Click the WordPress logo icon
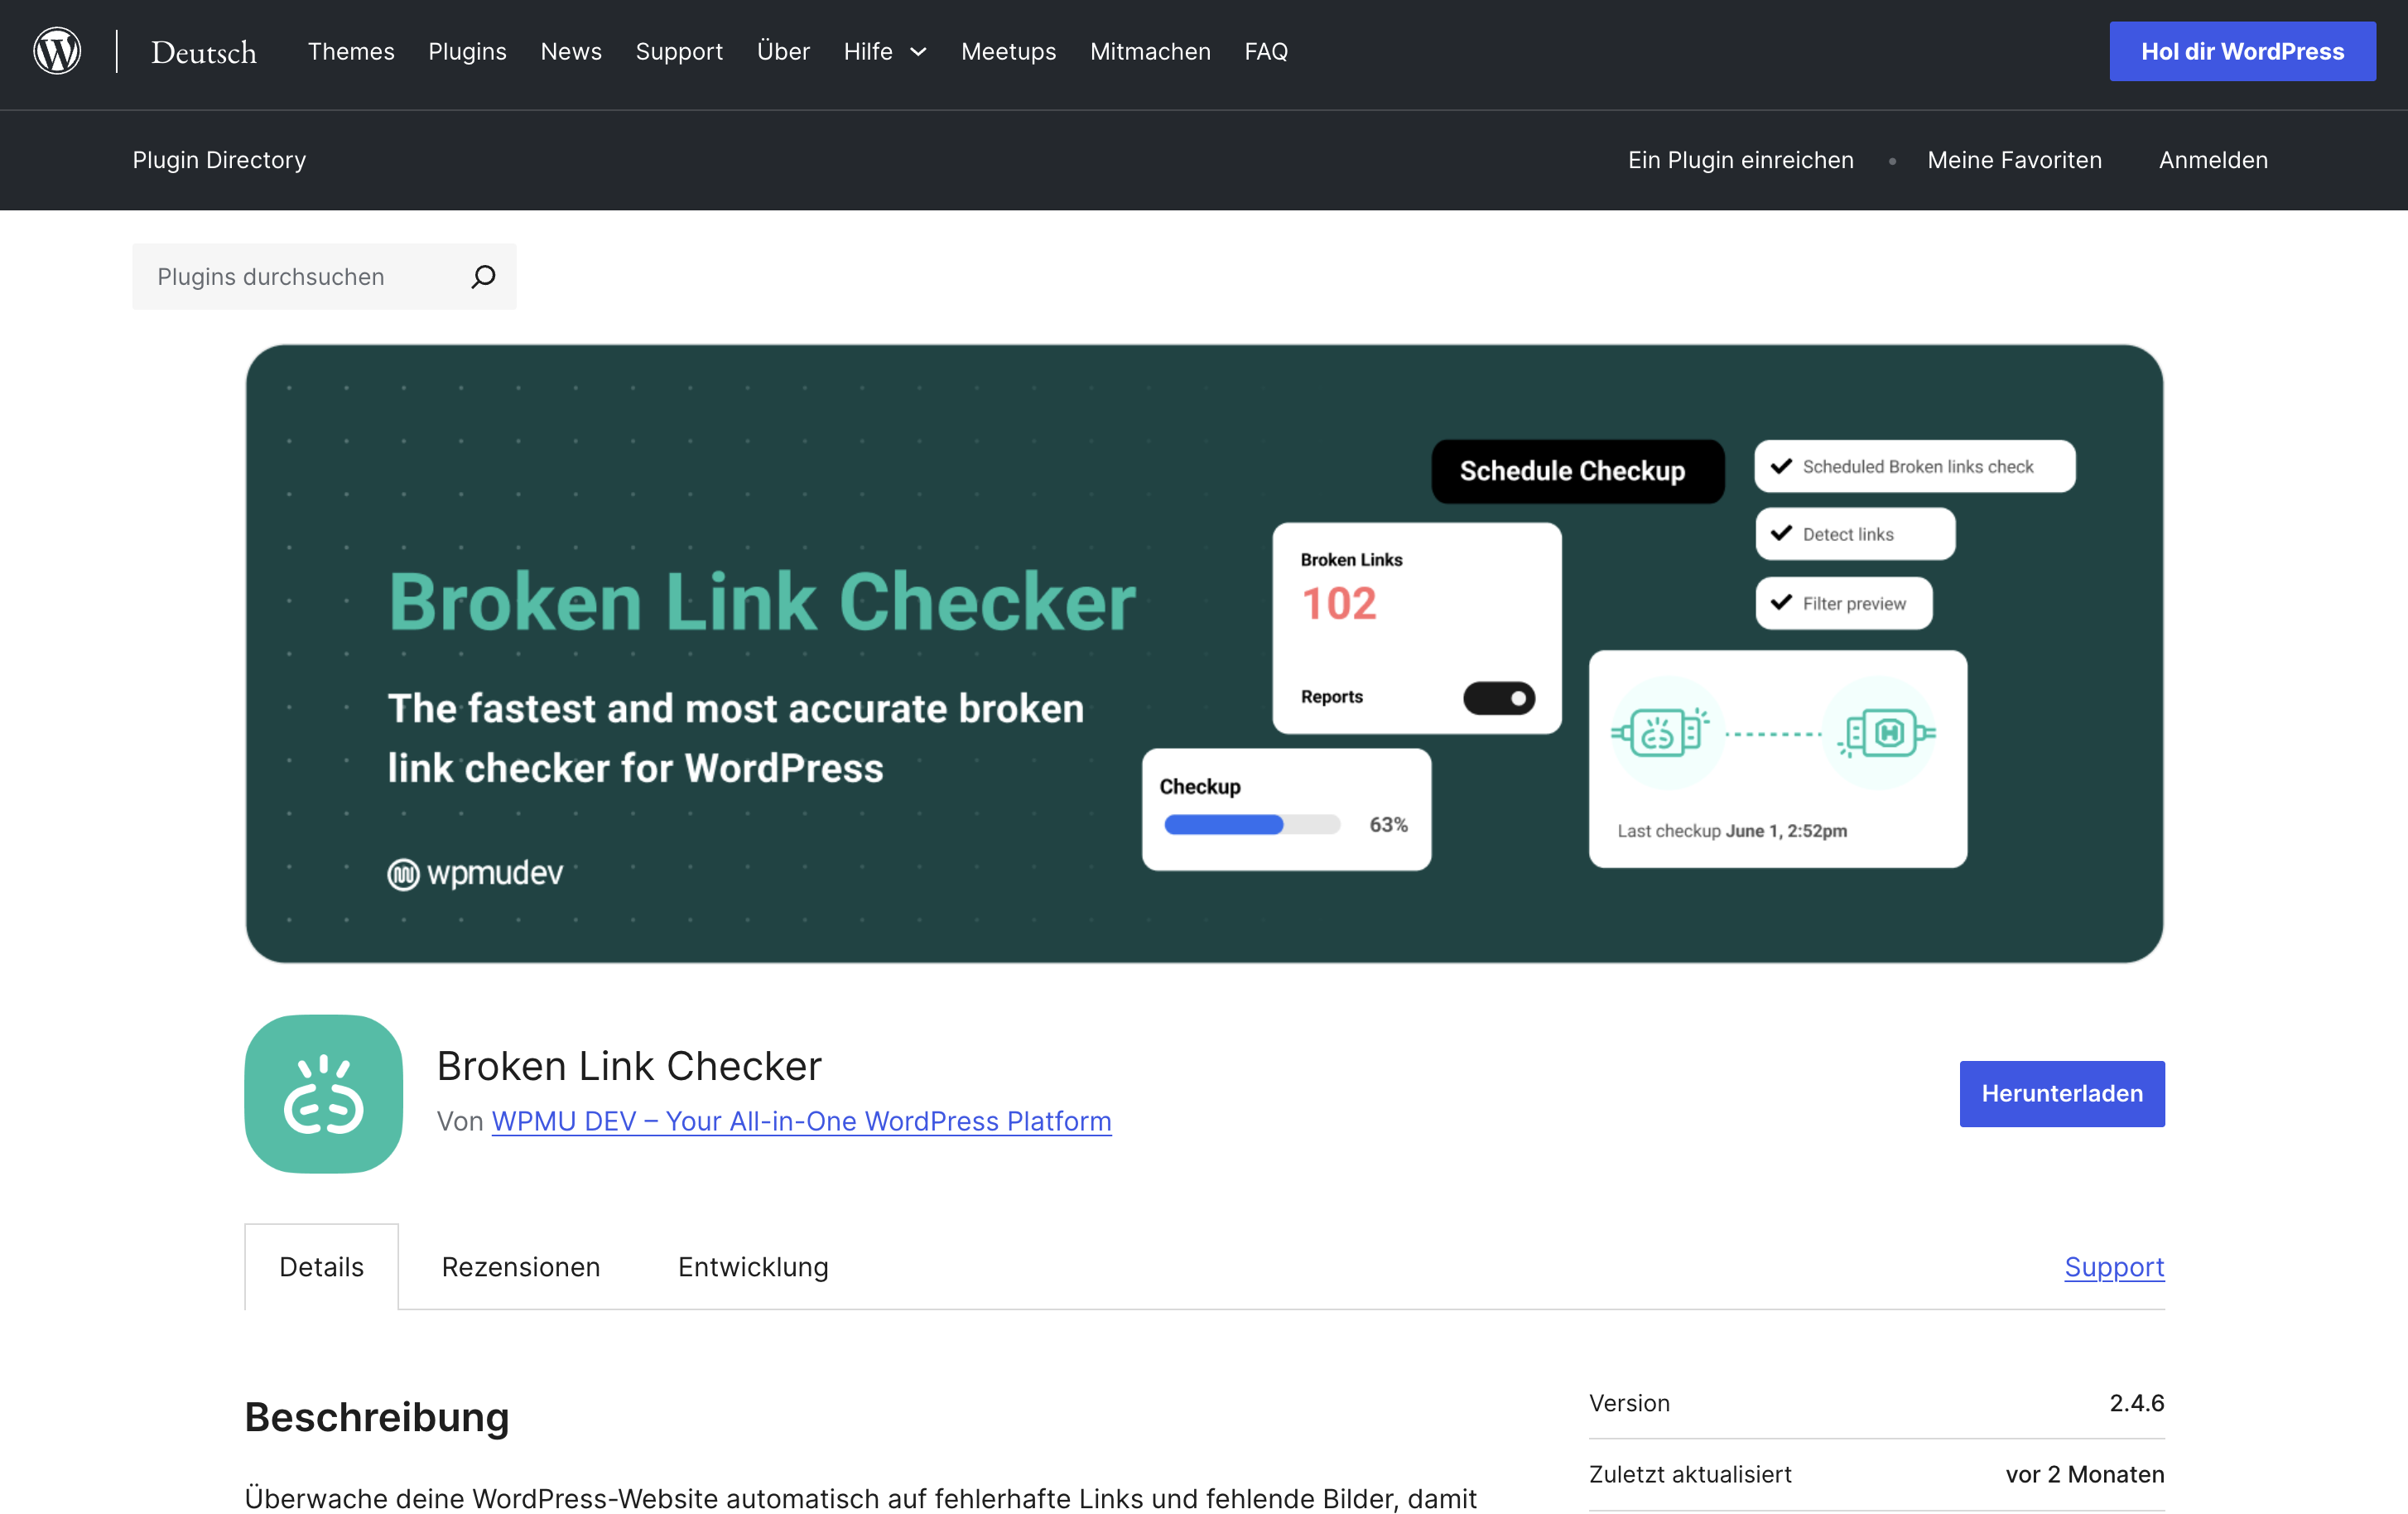This screenshot has height=1514, width=2408. (57, 51)
